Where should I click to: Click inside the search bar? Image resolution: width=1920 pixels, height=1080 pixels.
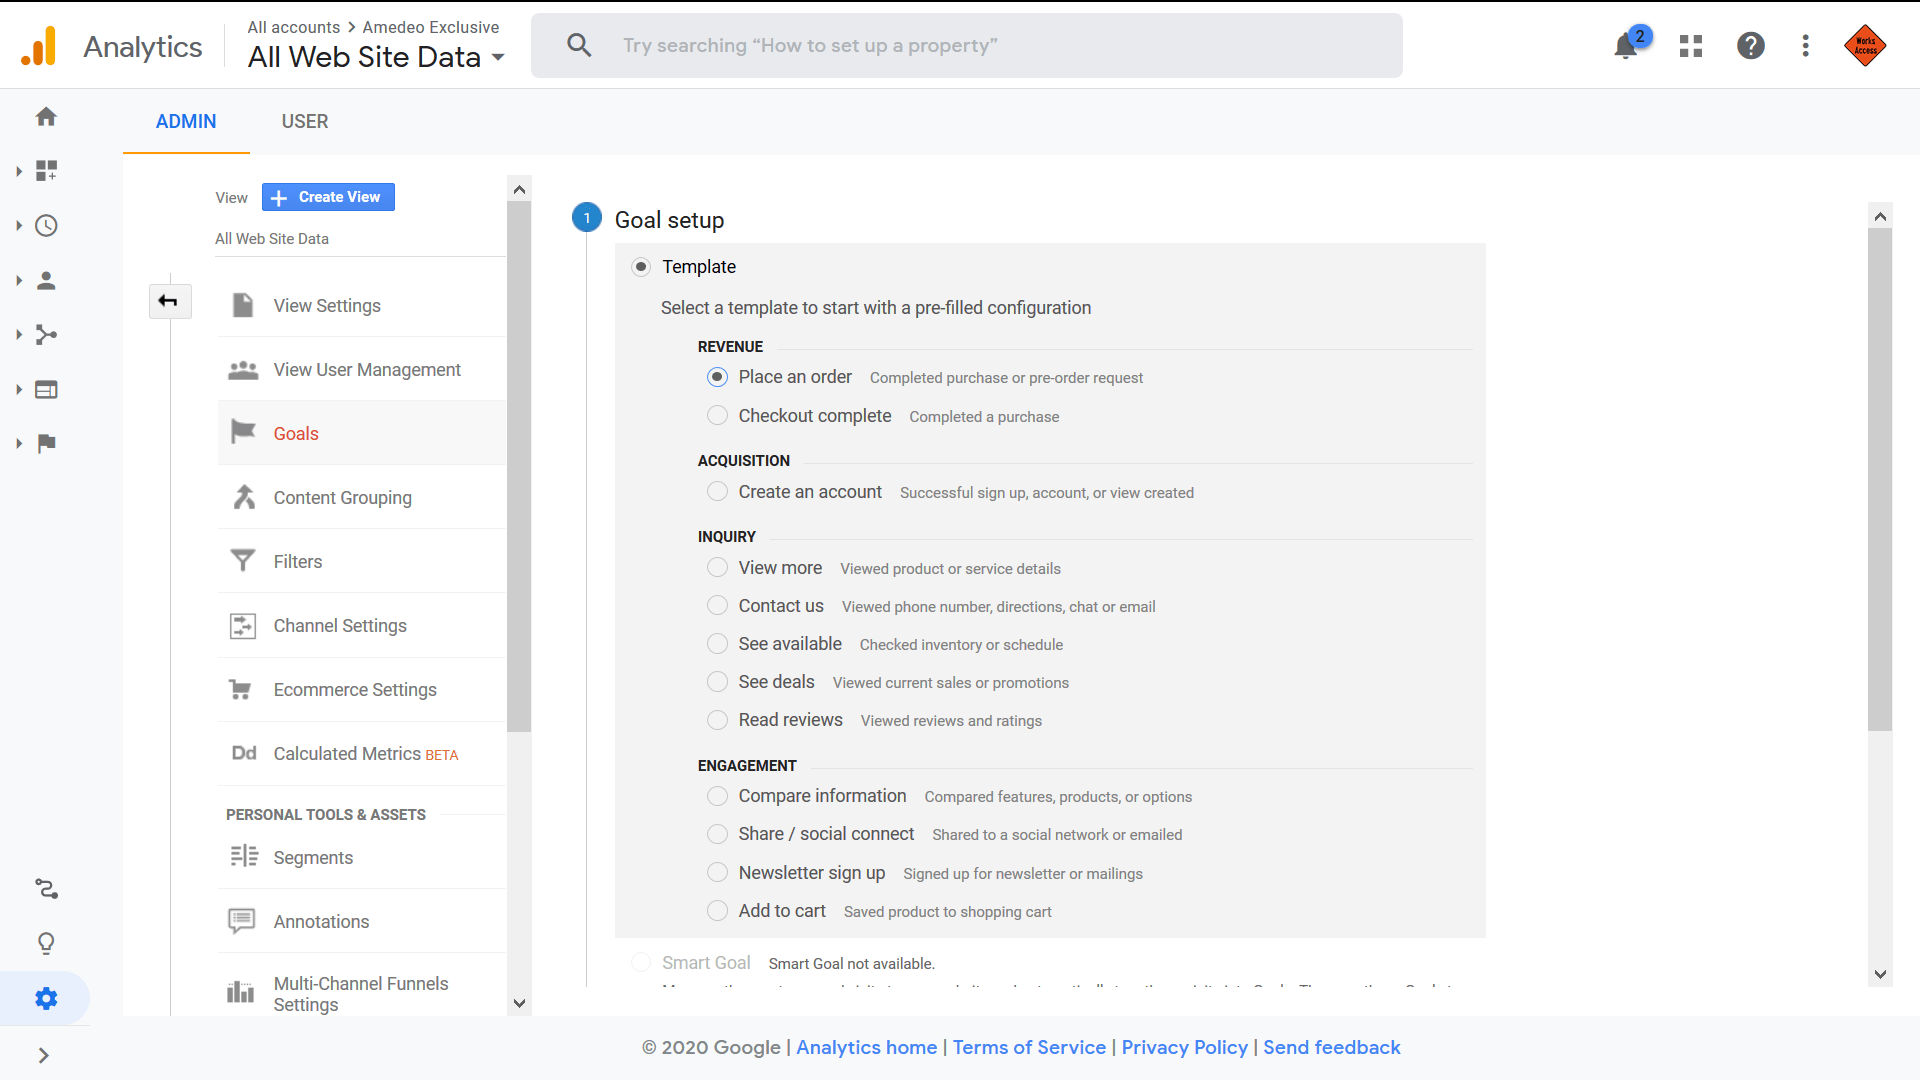click(x=966, y=45)
